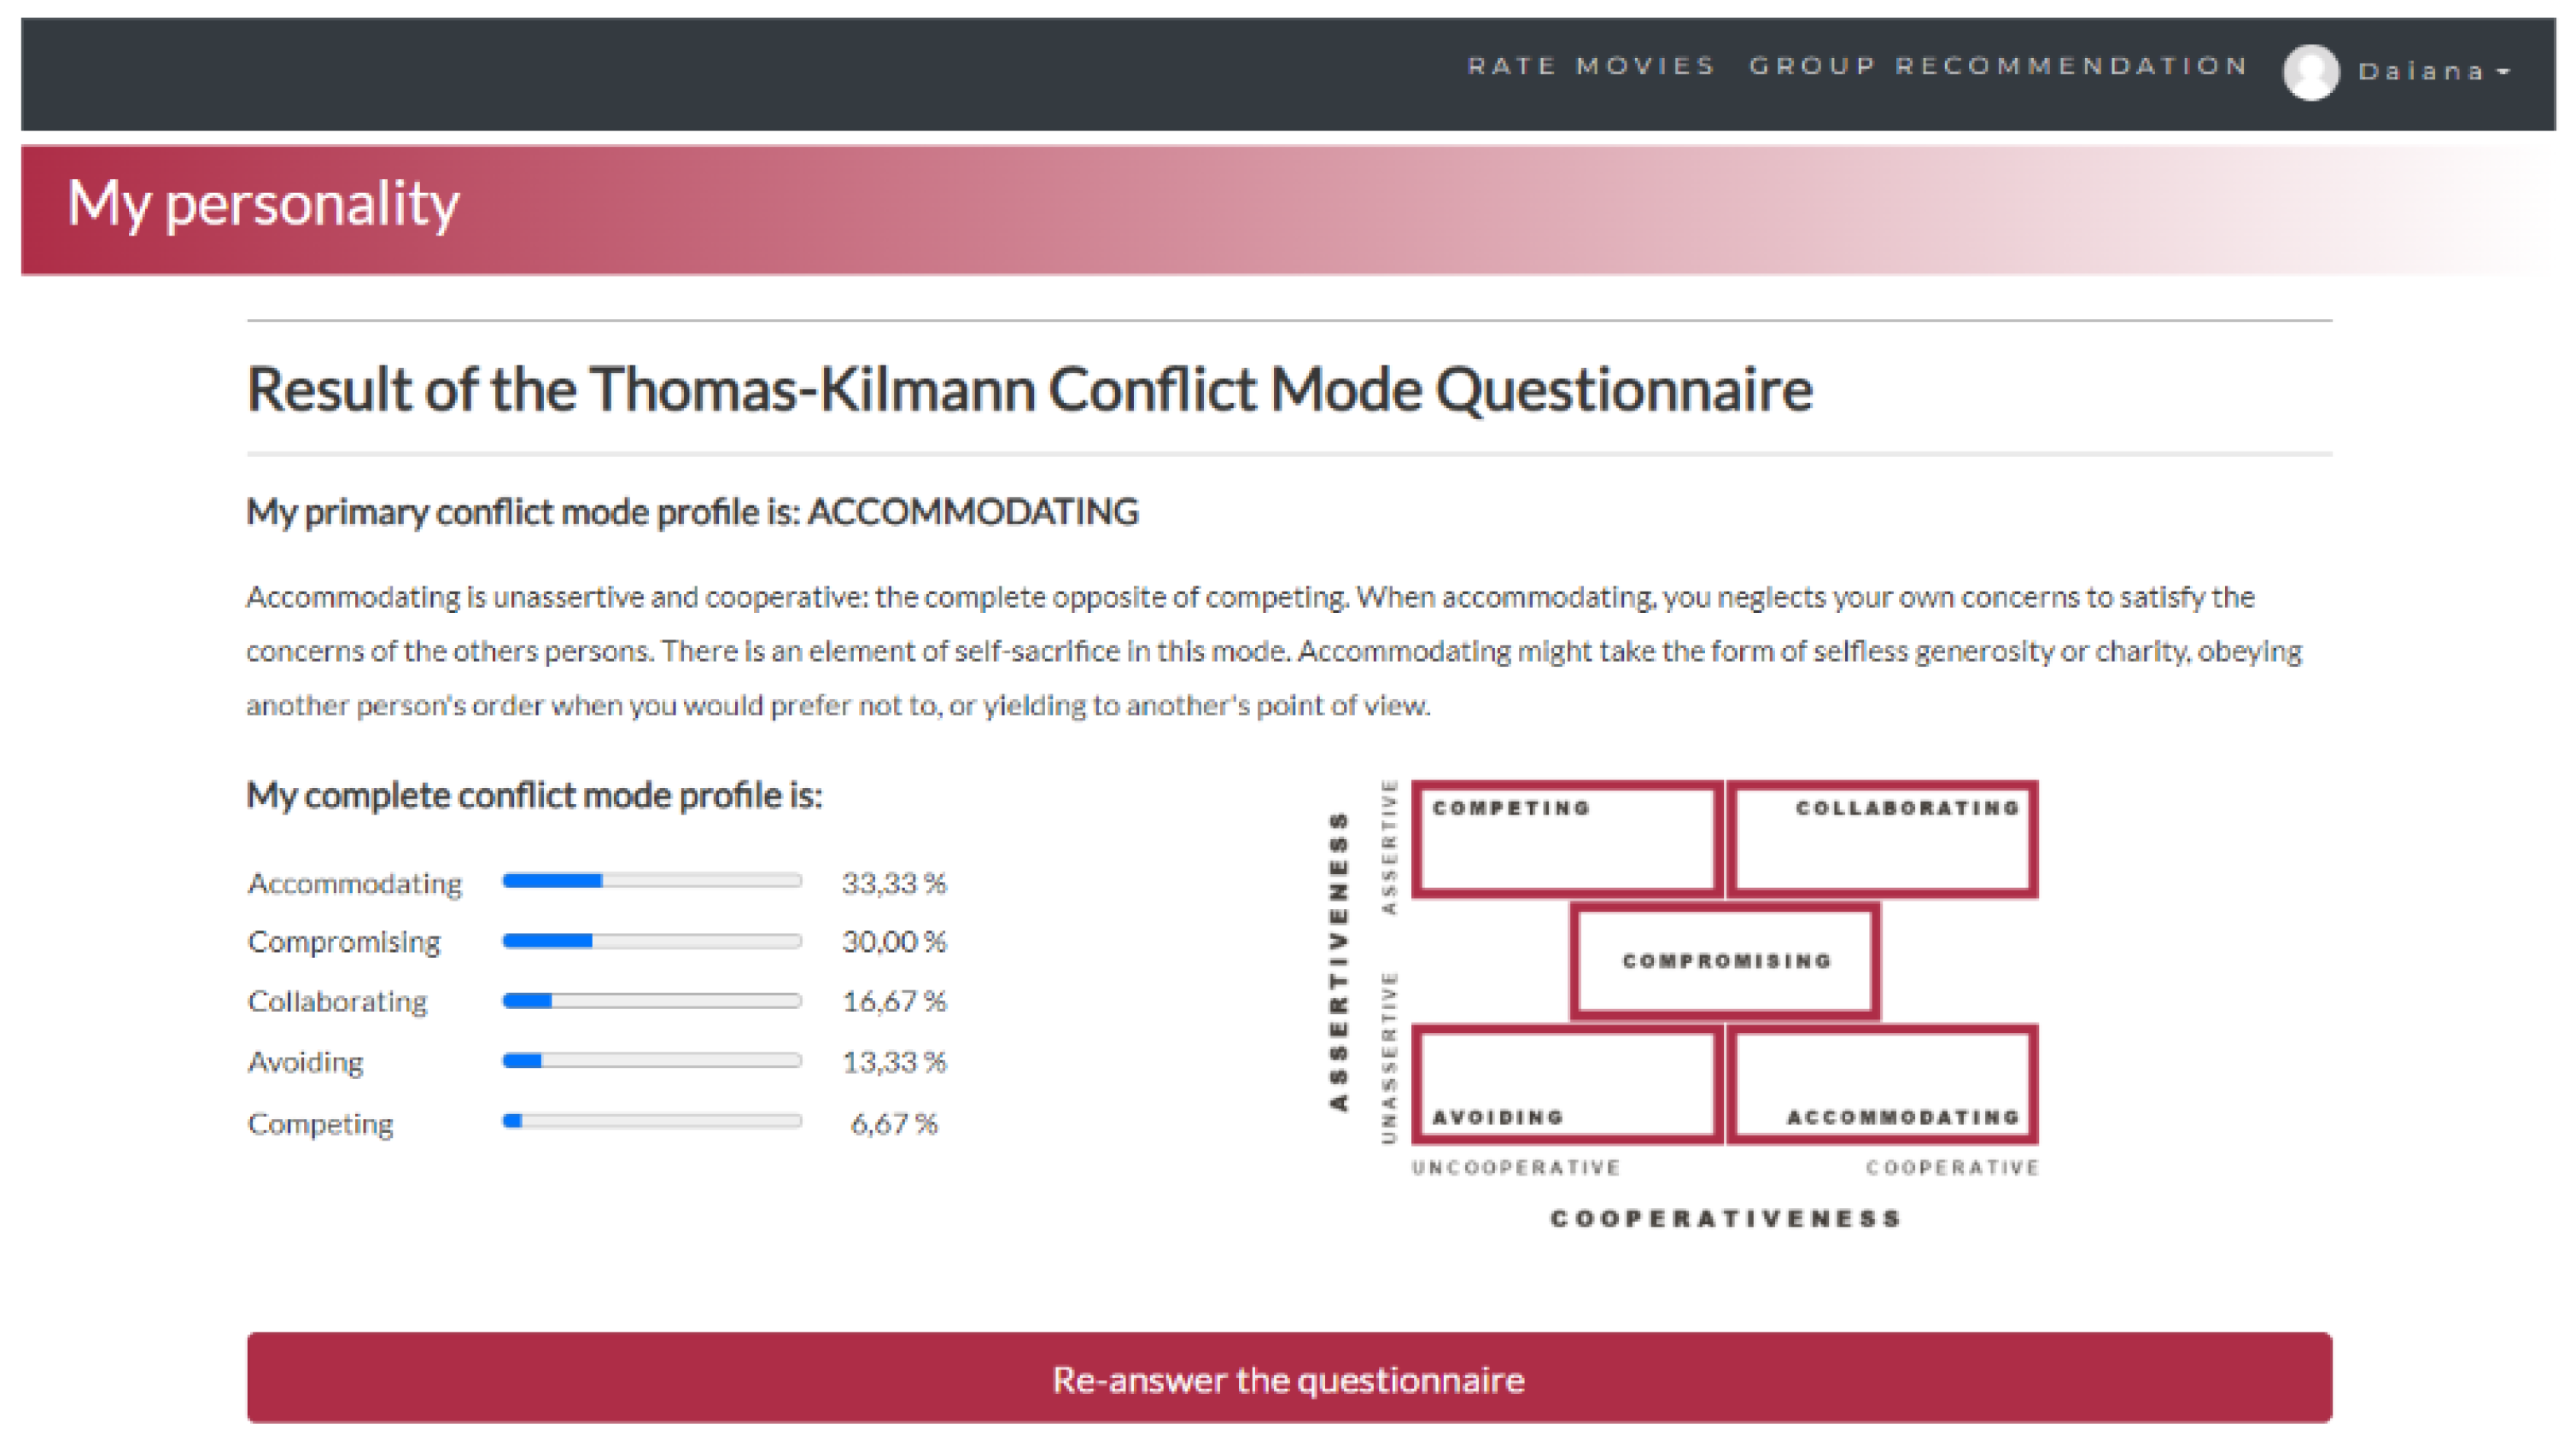This screenshot has width=2576, height=1441.
Task: Click the Thomas-Kilmann questionnaire result heading
Action: click(x=1029, y=389)
